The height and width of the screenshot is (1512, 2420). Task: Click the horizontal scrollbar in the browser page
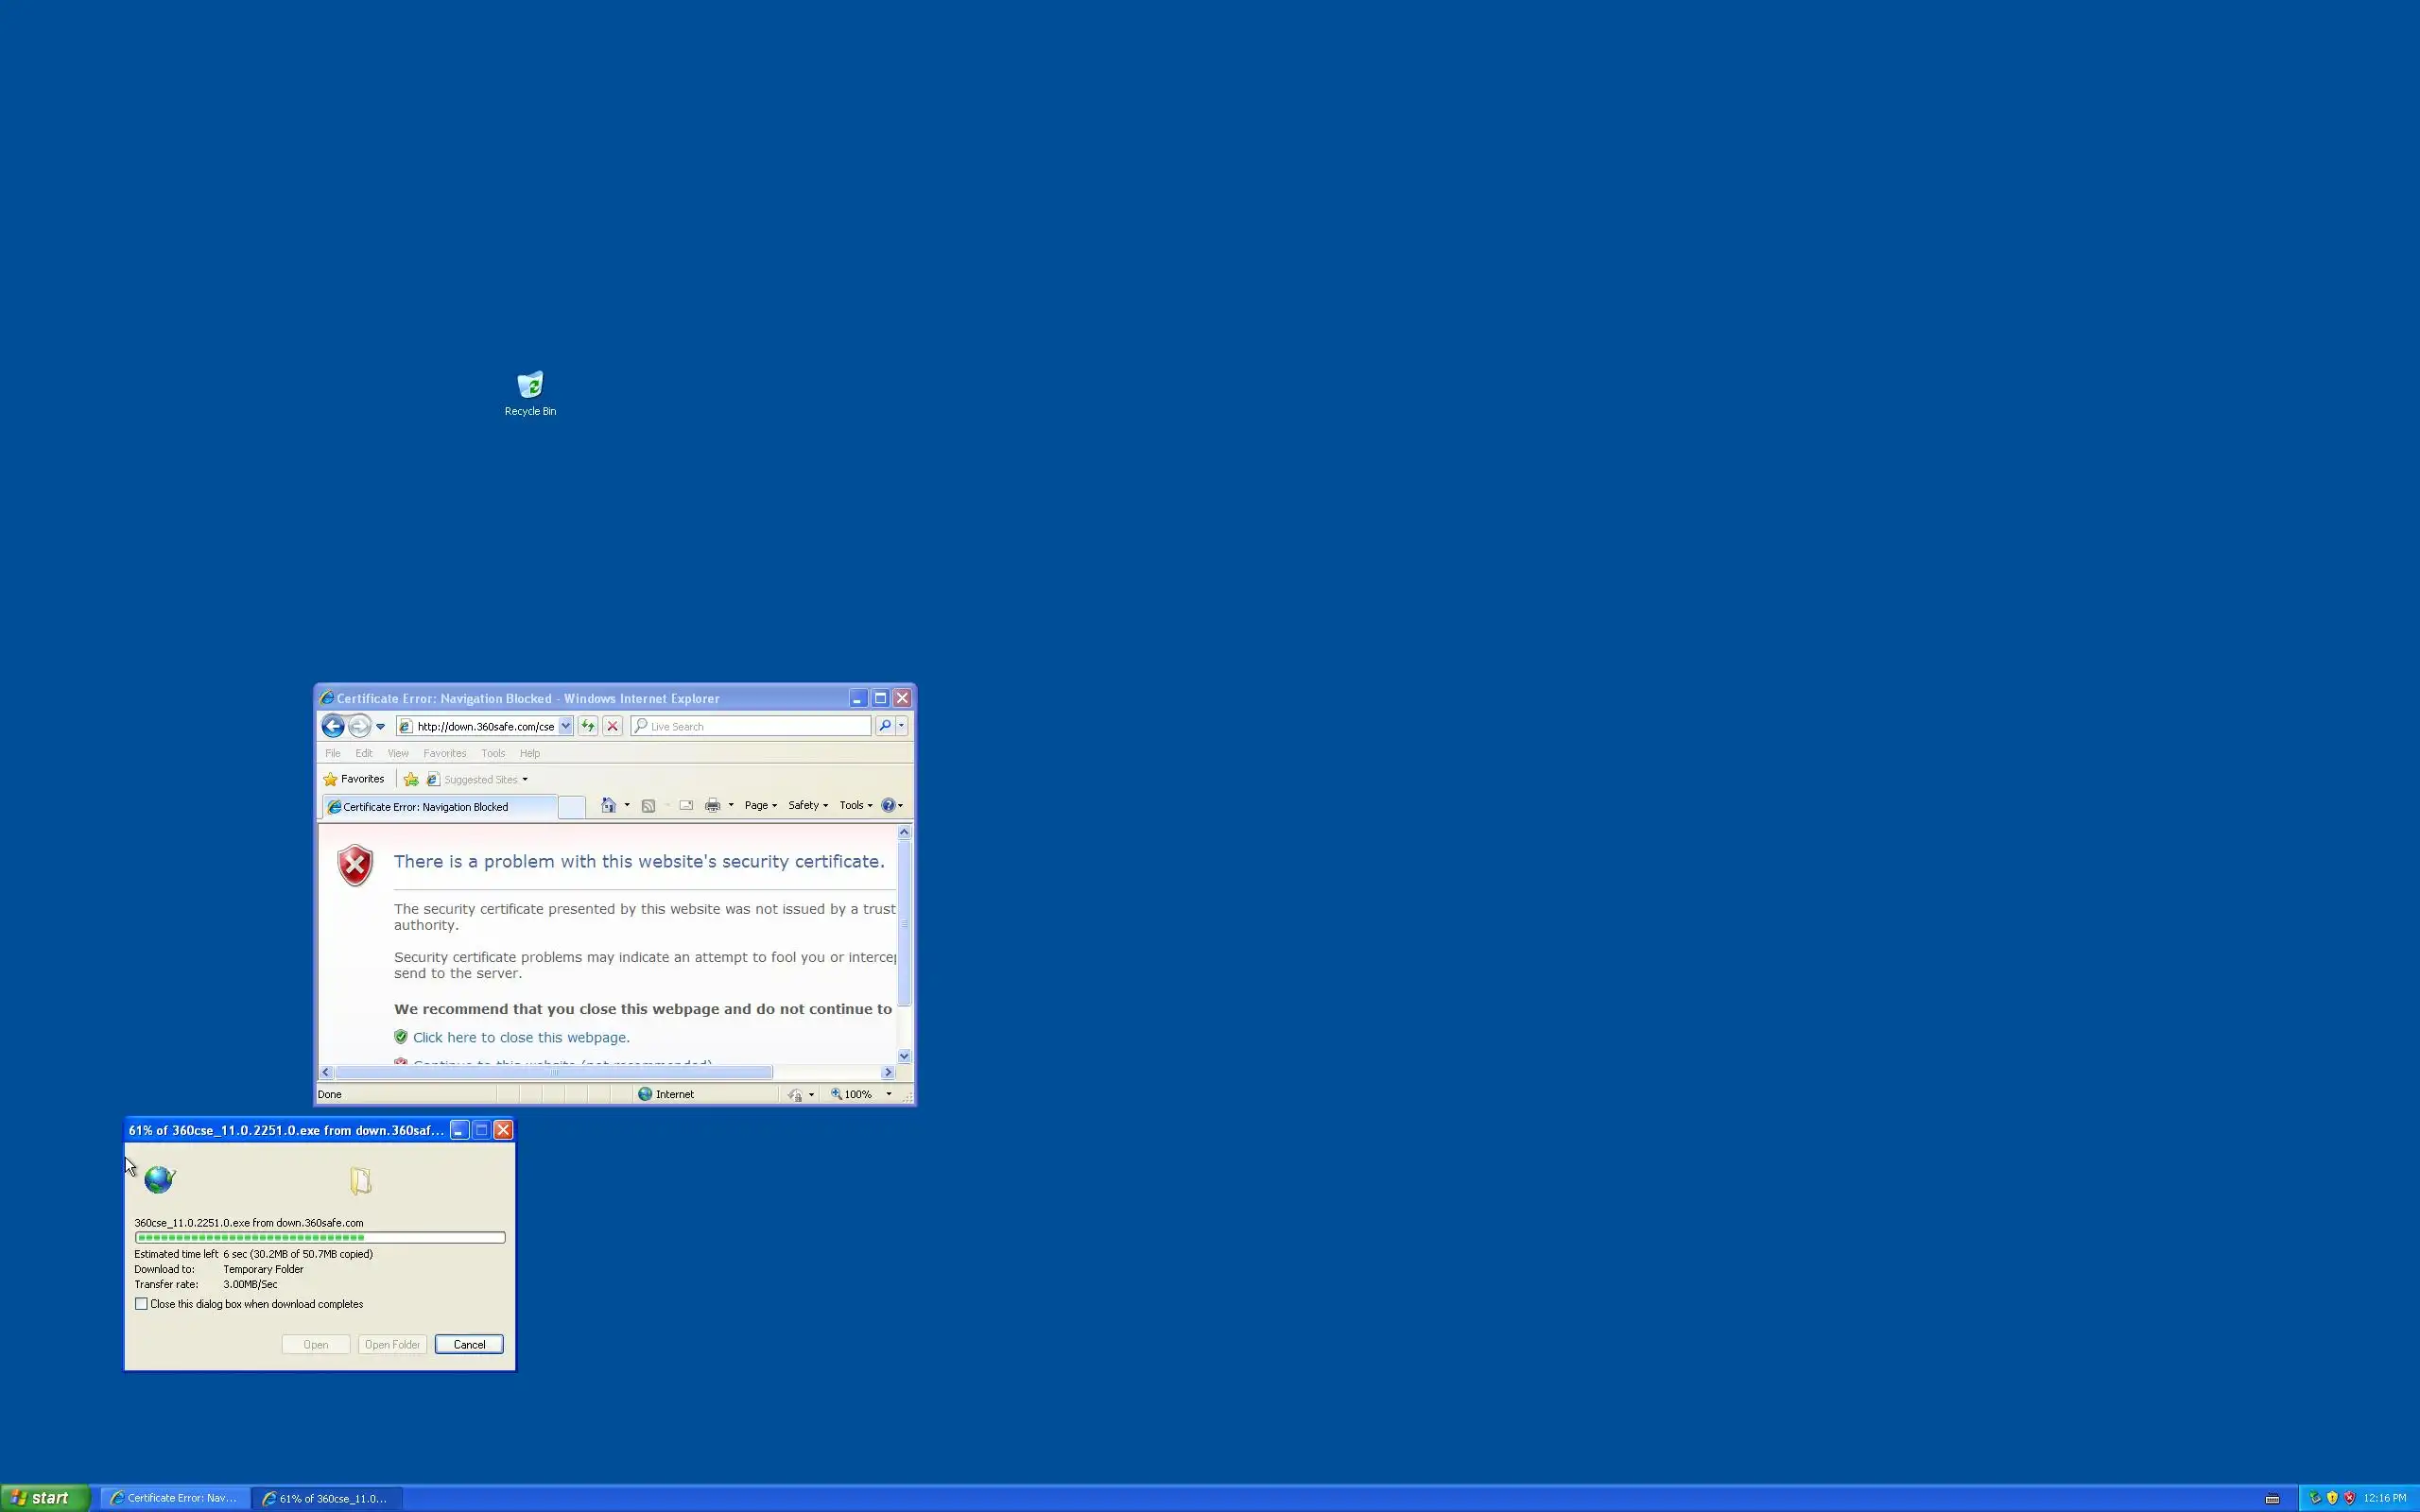click(x=553, y=1072)
